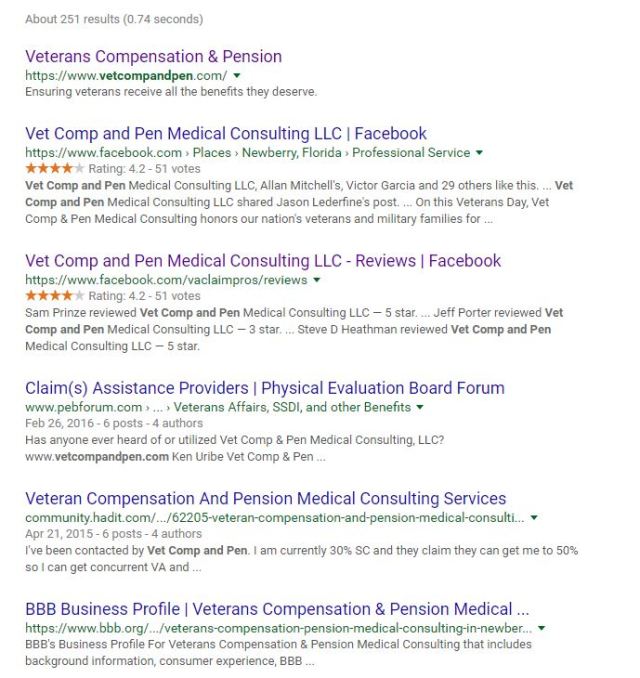Expand dropdown arrow beside community.hadit.com URL

(x=535, y=518)
